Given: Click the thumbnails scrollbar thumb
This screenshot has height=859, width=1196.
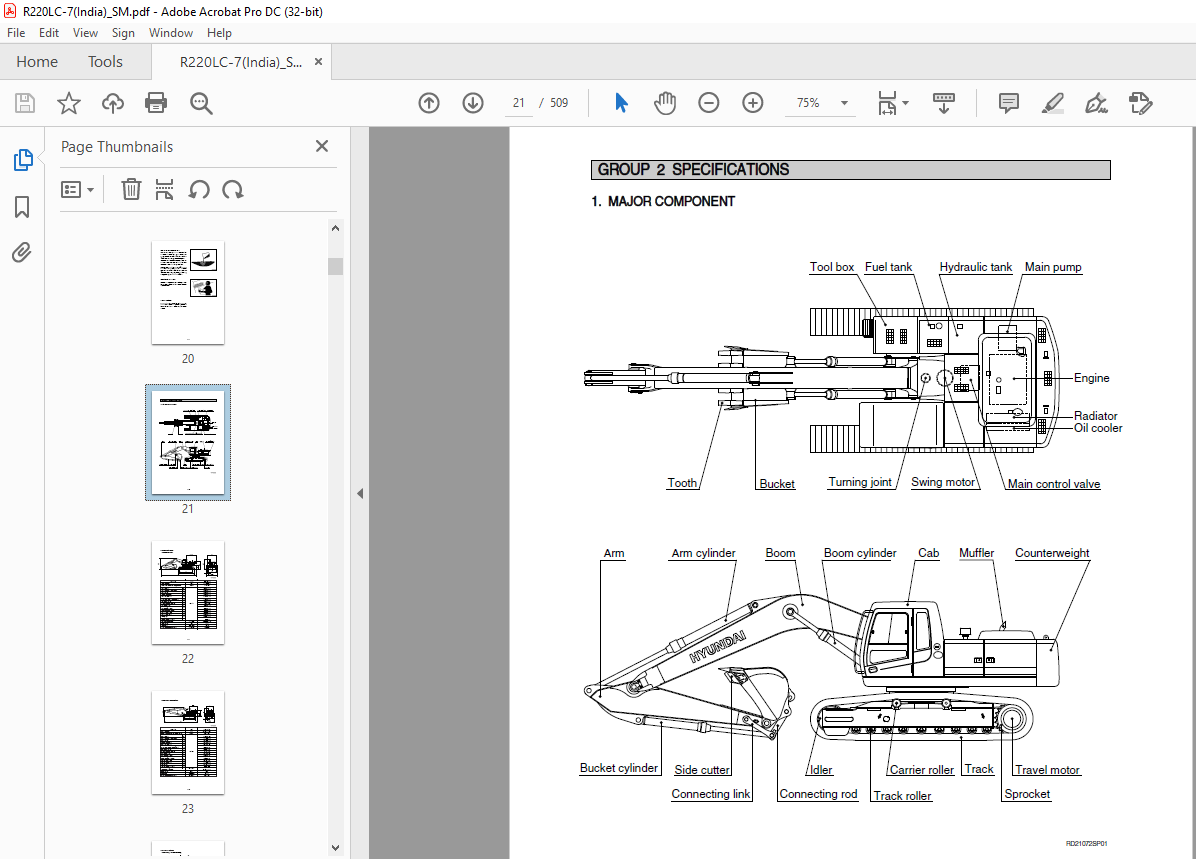Looking at the screenshot, I should (336, 265).
